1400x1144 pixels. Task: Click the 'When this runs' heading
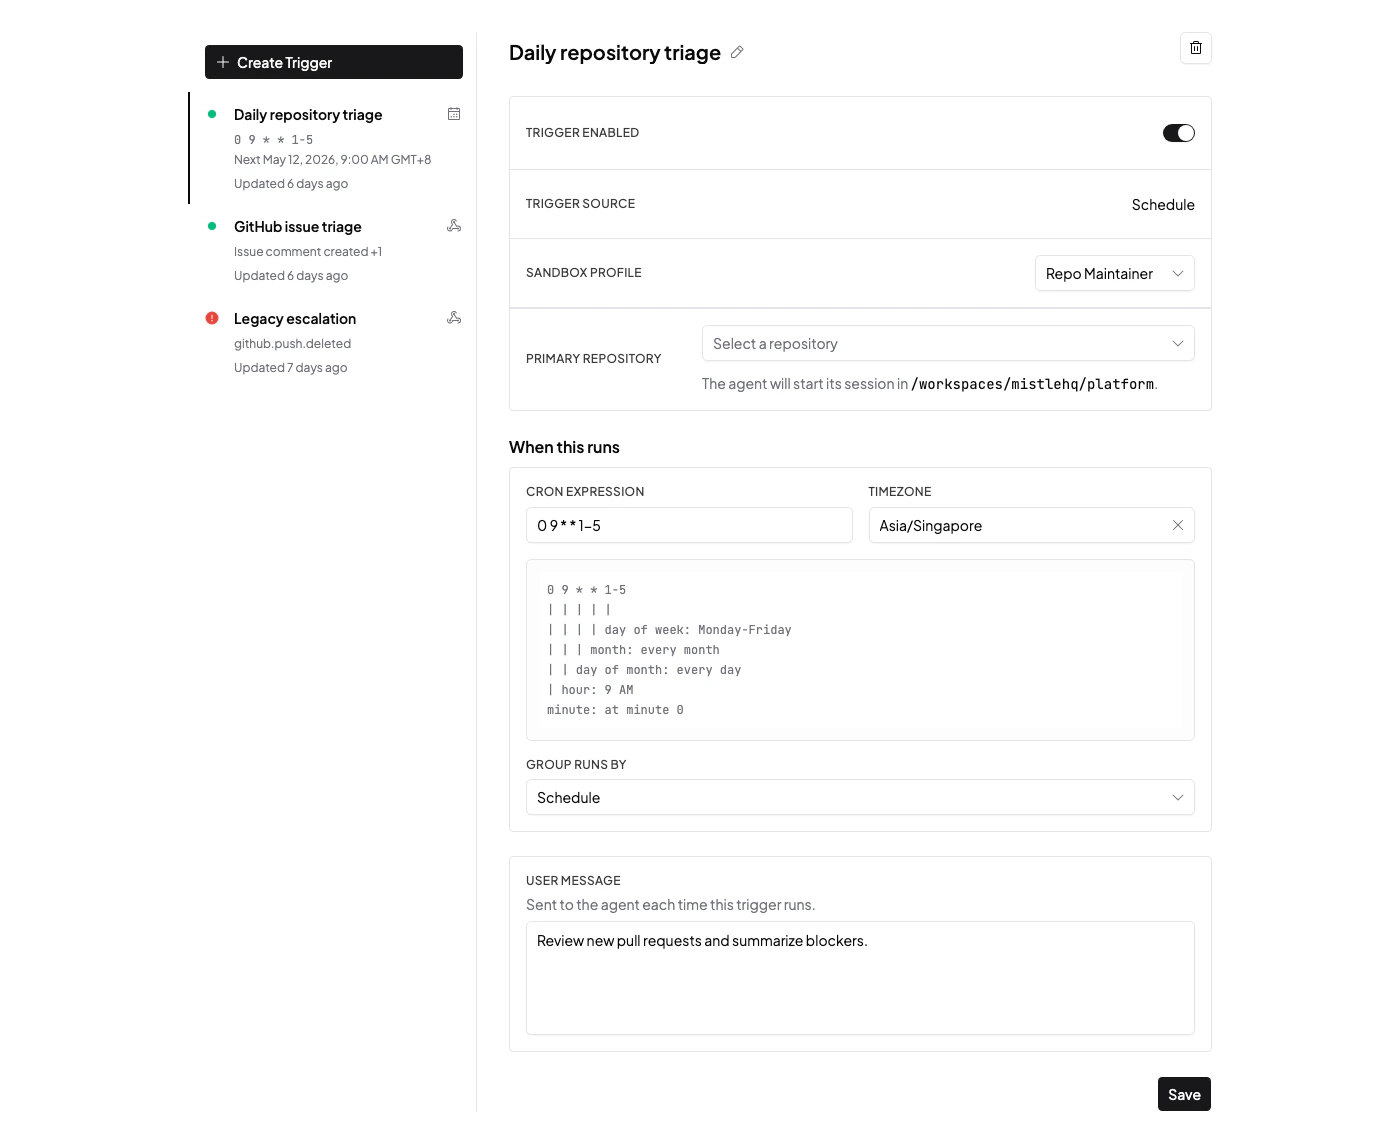point(564,447)
